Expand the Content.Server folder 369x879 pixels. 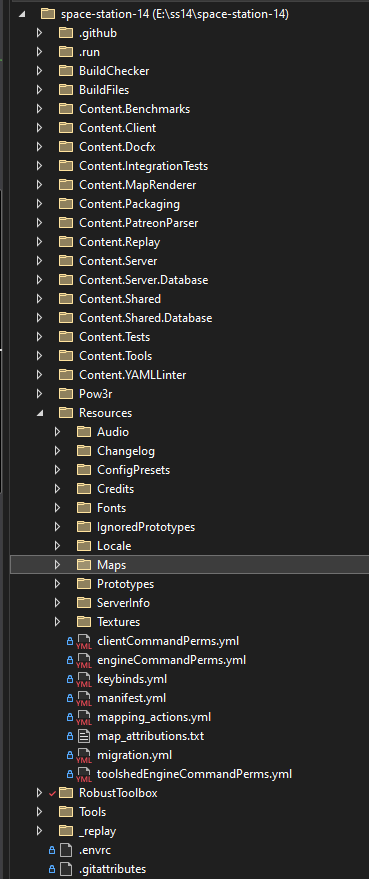39,261
